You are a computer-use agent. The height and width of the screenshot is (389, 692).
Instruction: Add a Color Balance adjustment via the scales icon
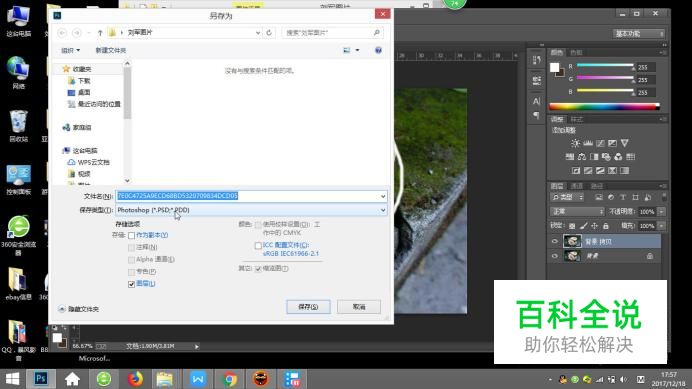582,157
